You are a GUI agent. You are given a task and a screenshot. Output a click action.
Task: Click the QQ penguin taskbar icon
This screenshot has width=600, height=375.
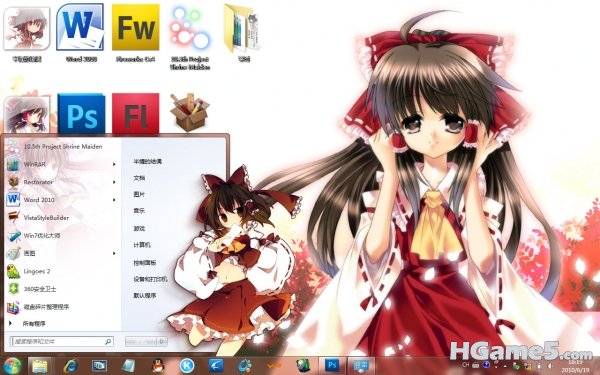tap(158, 366)
